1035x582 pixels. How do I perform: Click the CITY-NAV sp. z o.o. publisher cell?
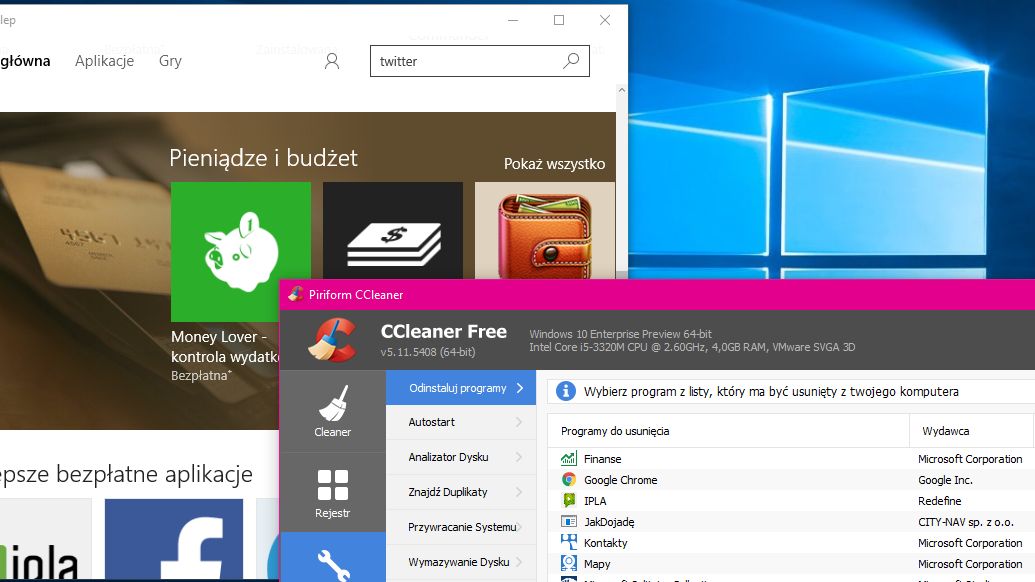click(x=966, y=522)
